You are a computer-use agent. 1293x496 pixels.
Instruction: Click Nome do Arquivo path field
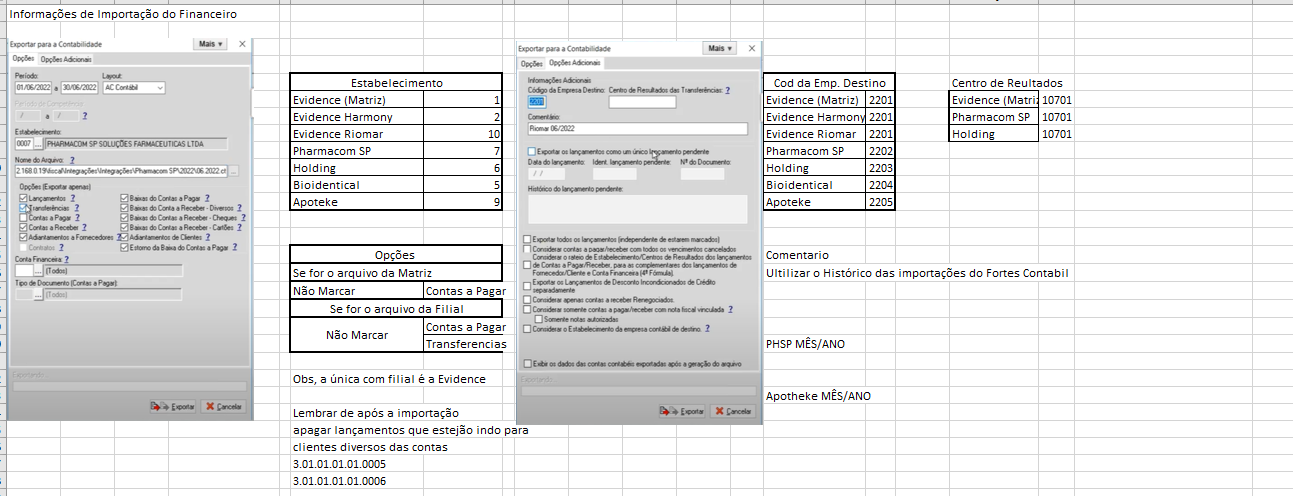coord(120,171)
